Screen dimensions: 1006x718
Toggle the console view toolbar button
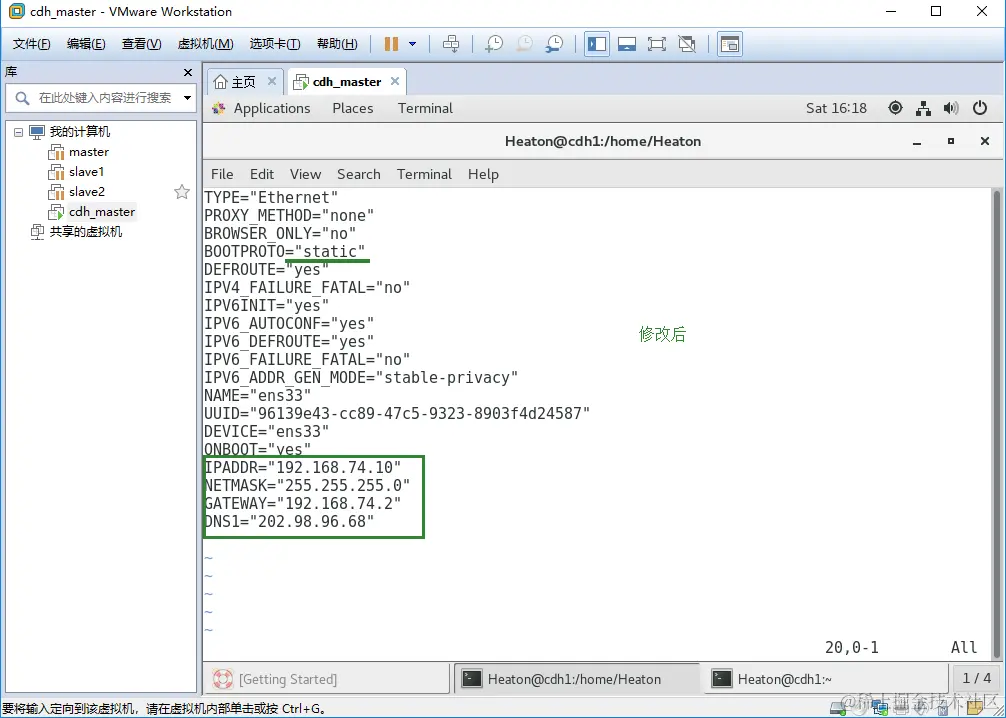coord(729,44)
